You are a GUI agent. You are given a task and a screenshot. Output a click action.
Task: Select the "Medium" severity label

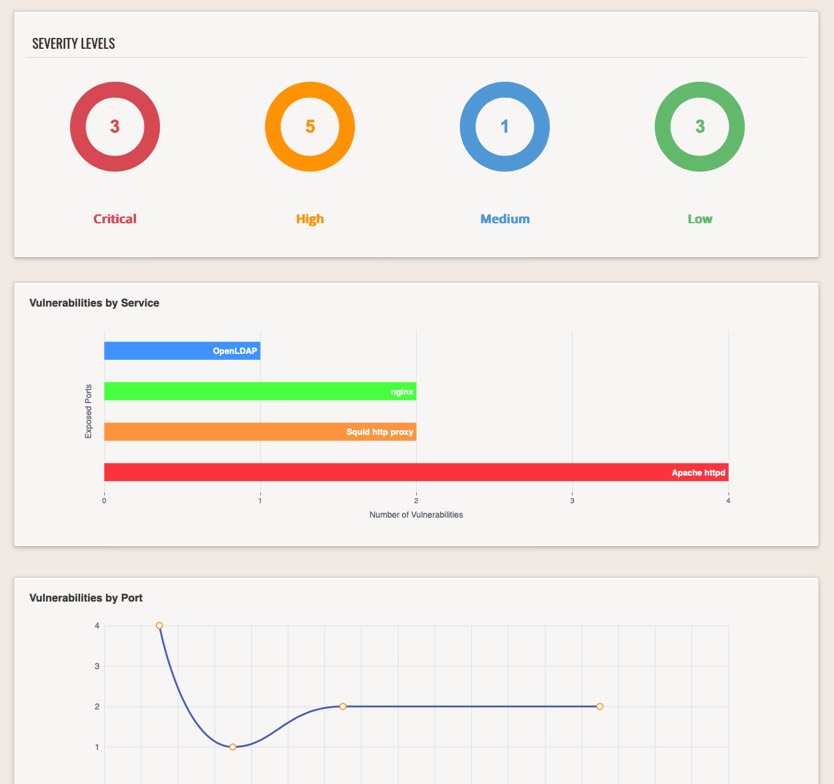click(505, 219)
